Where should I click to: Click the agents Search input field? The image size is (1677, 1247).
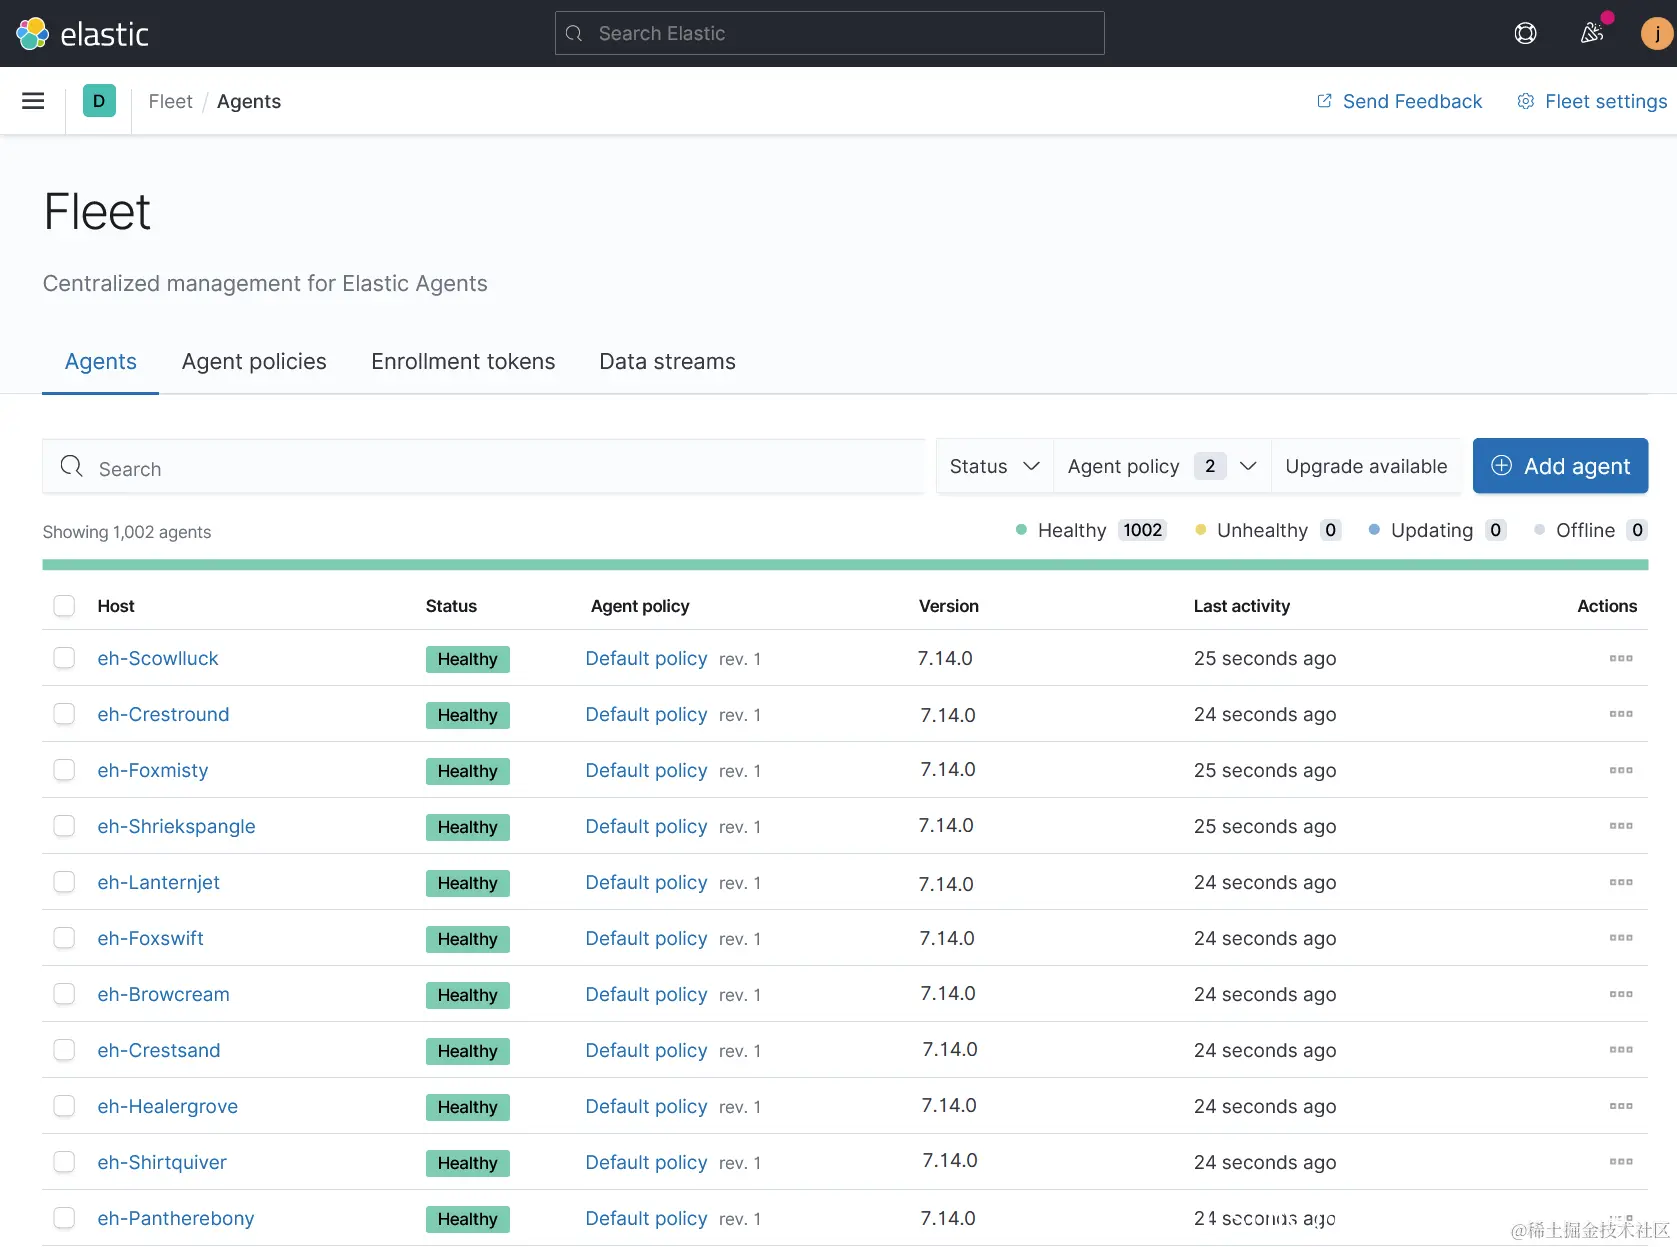pyautogui.click(x=483, y=467)
